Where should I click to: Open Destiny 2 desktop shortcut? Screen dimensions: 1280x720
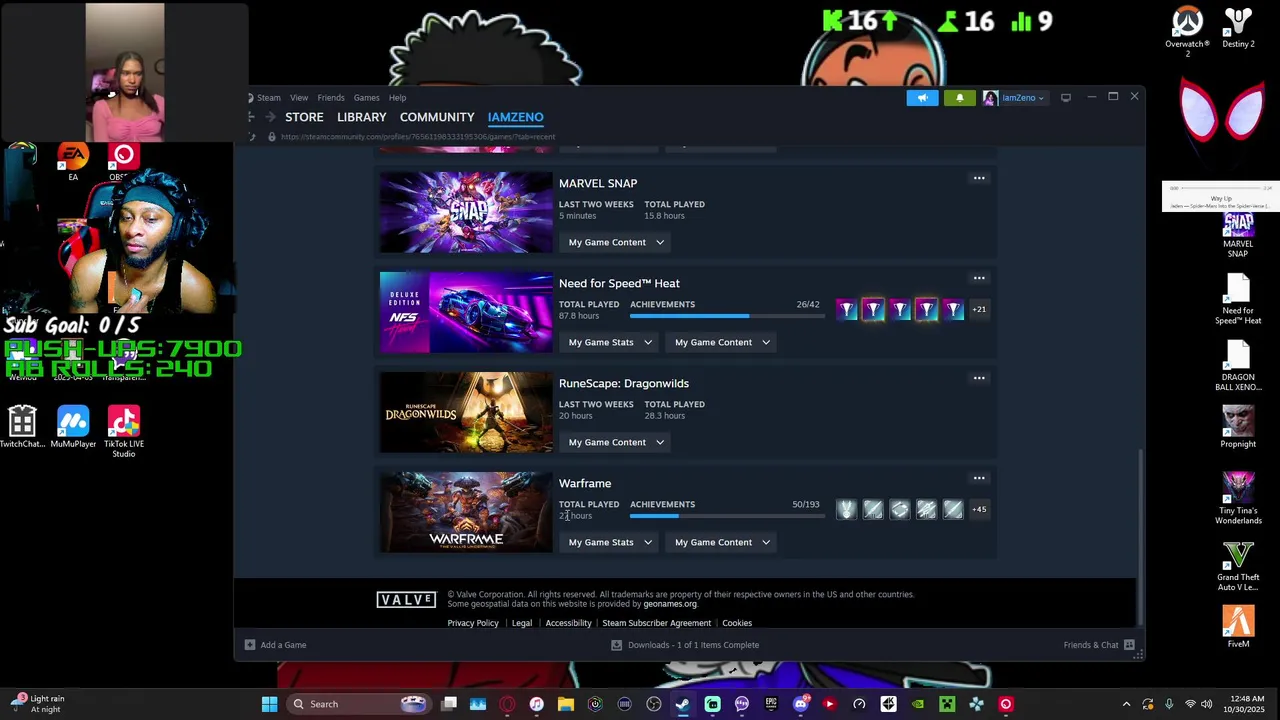pyautogui.click(x=1238, y=28)
